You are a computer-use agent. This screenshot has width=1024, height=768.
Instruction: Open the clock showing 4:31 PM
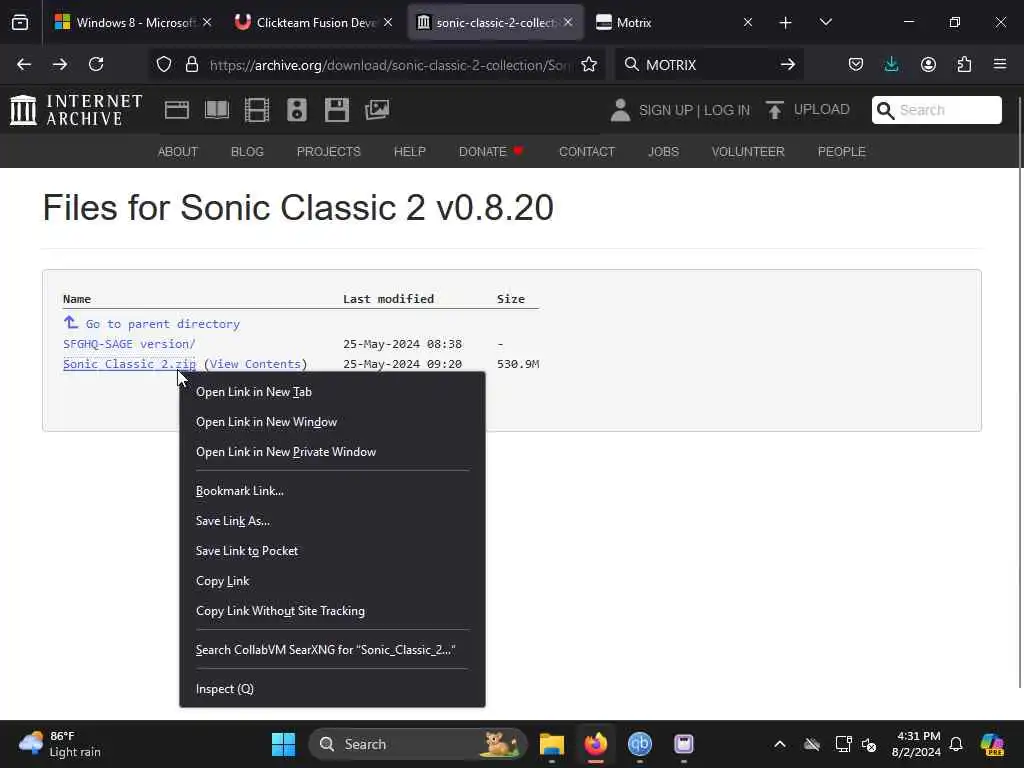pos(916,744)
